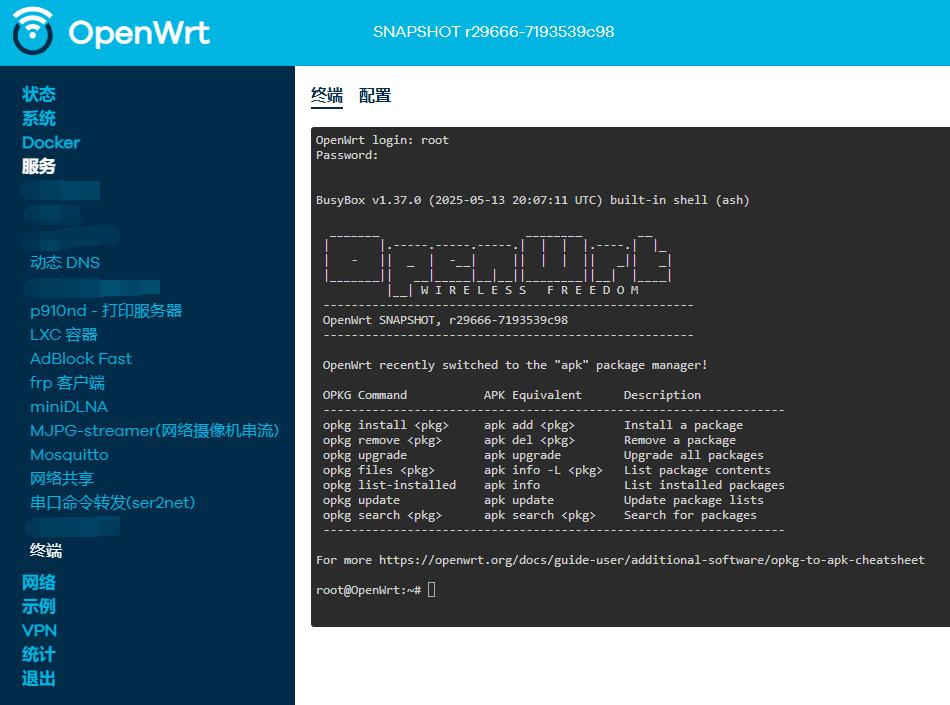Screen dimensions: 950x705
Task: Click 'apk add <pkg>' in terminal table
Action: pyautogui.click(x=529, y=425)
